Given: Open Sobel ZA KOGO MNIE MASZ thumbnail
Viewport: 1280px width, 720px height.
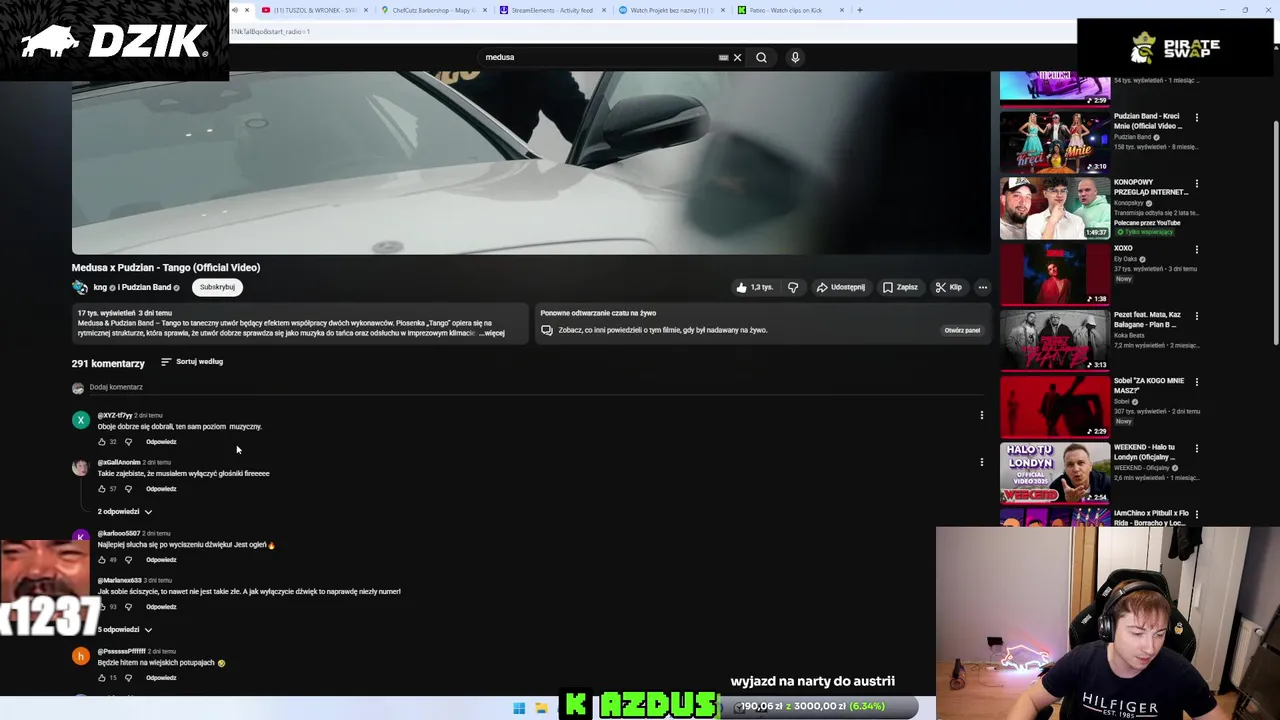Looking at the screenshot, I should point(1055,406).
